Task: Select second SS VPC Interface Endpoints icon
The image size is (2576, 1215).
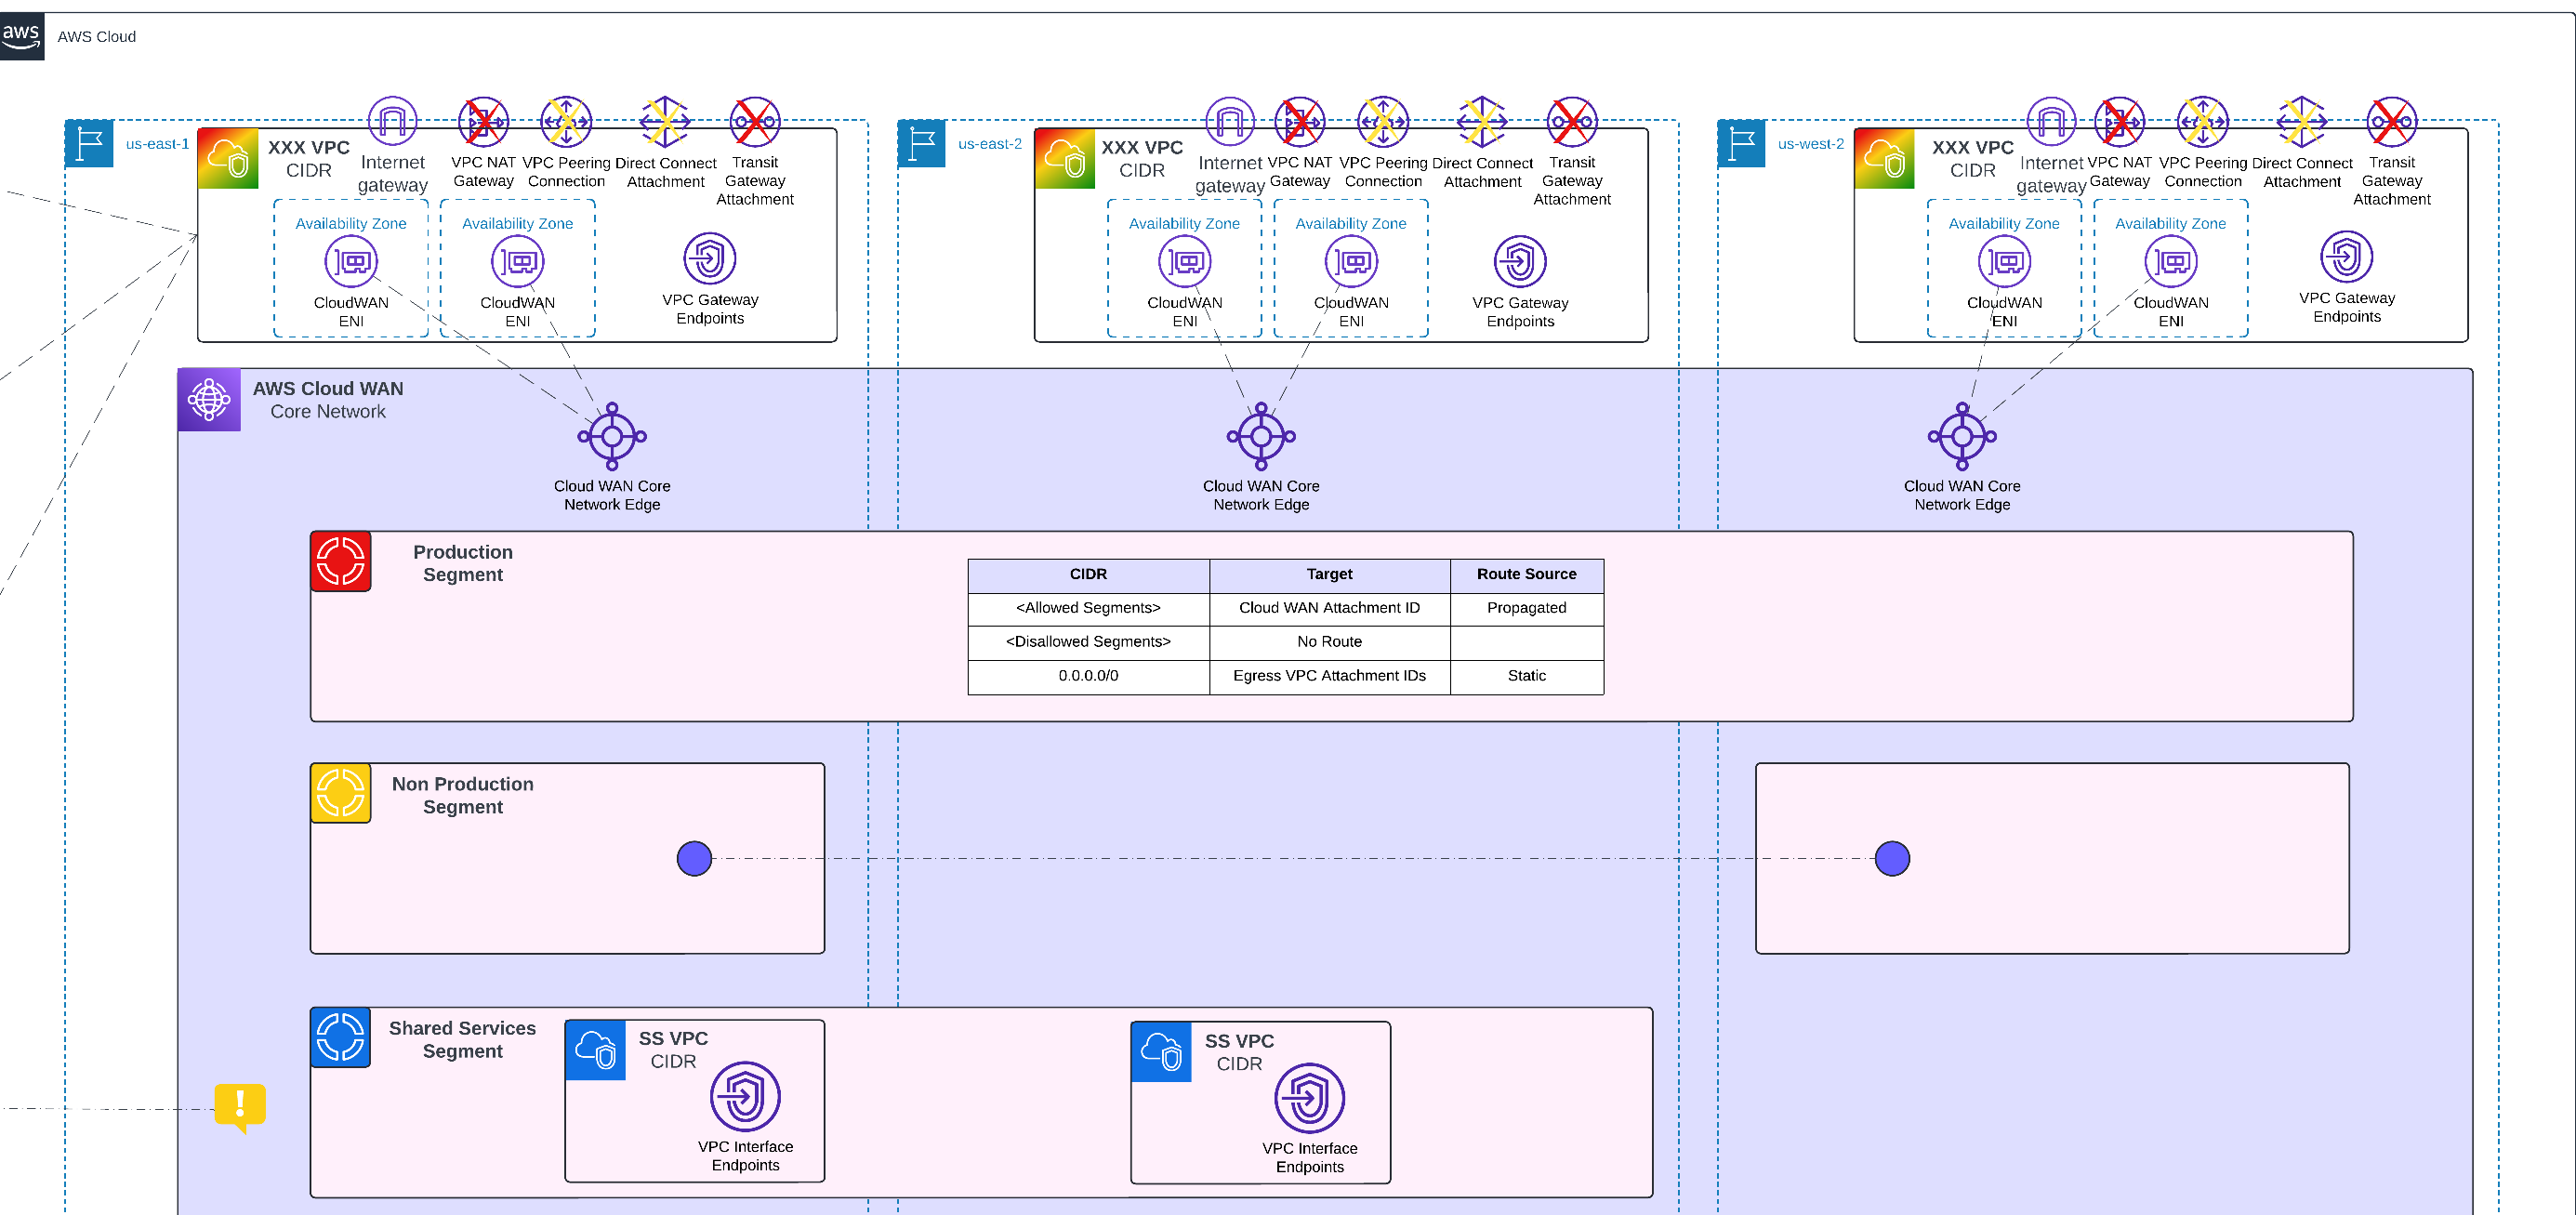Action: [1309, 1098]
